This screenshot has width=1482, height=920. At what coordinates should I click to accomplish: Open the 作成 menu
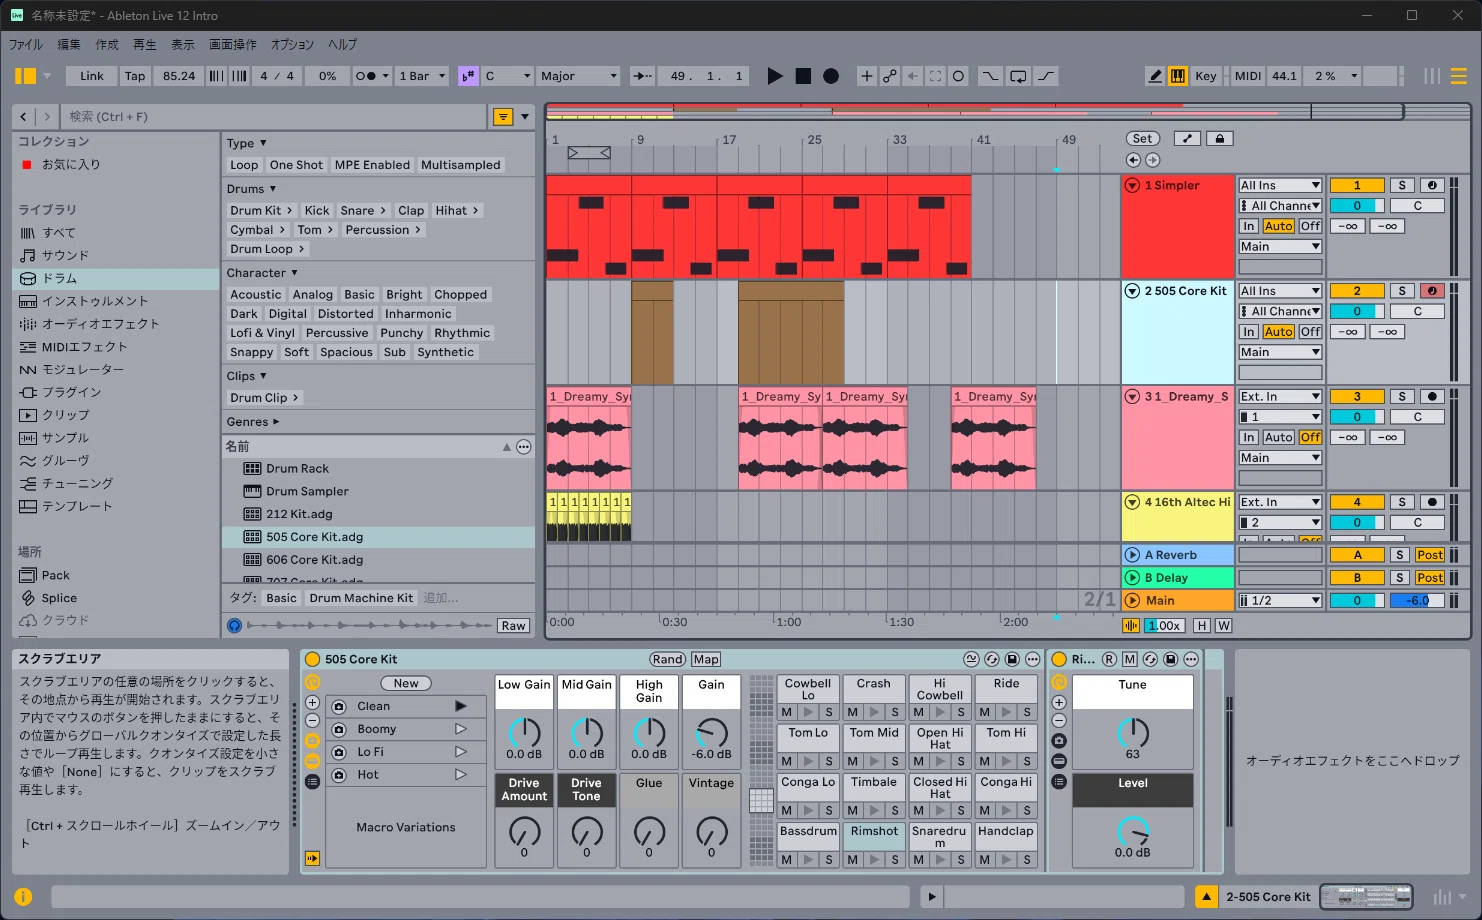pyautogui.click(x=107, y=45)
